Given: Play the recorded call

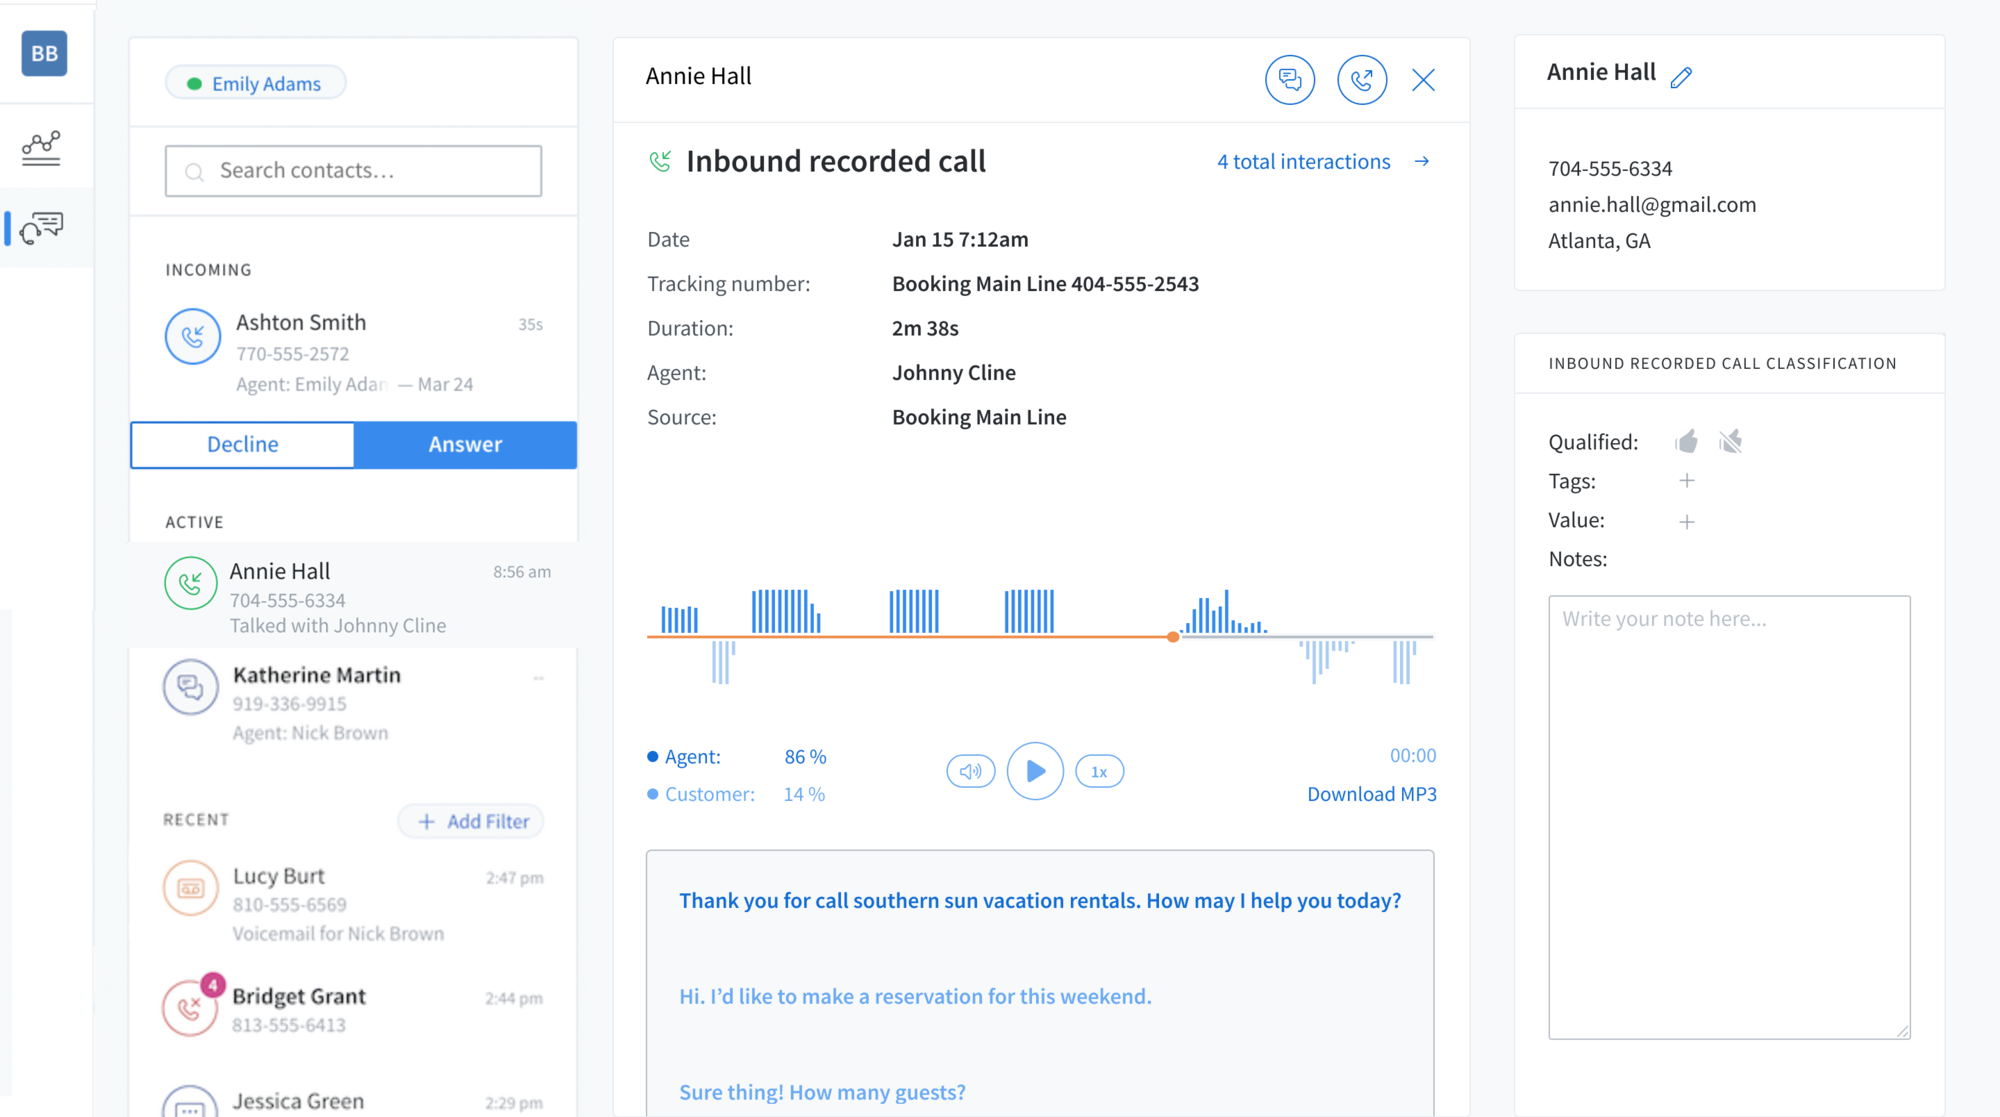Looking at the screenshot, I should [1035, 771].
